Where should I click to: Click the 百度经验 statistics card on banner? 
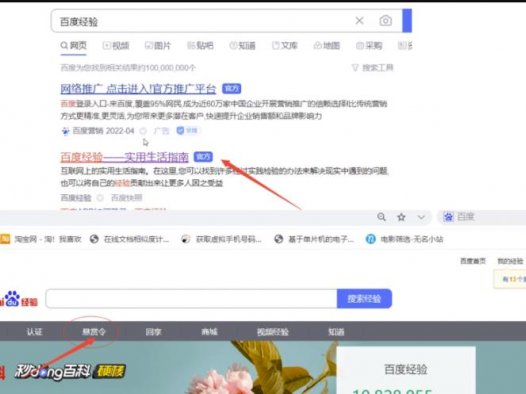[x=406, y=370]
